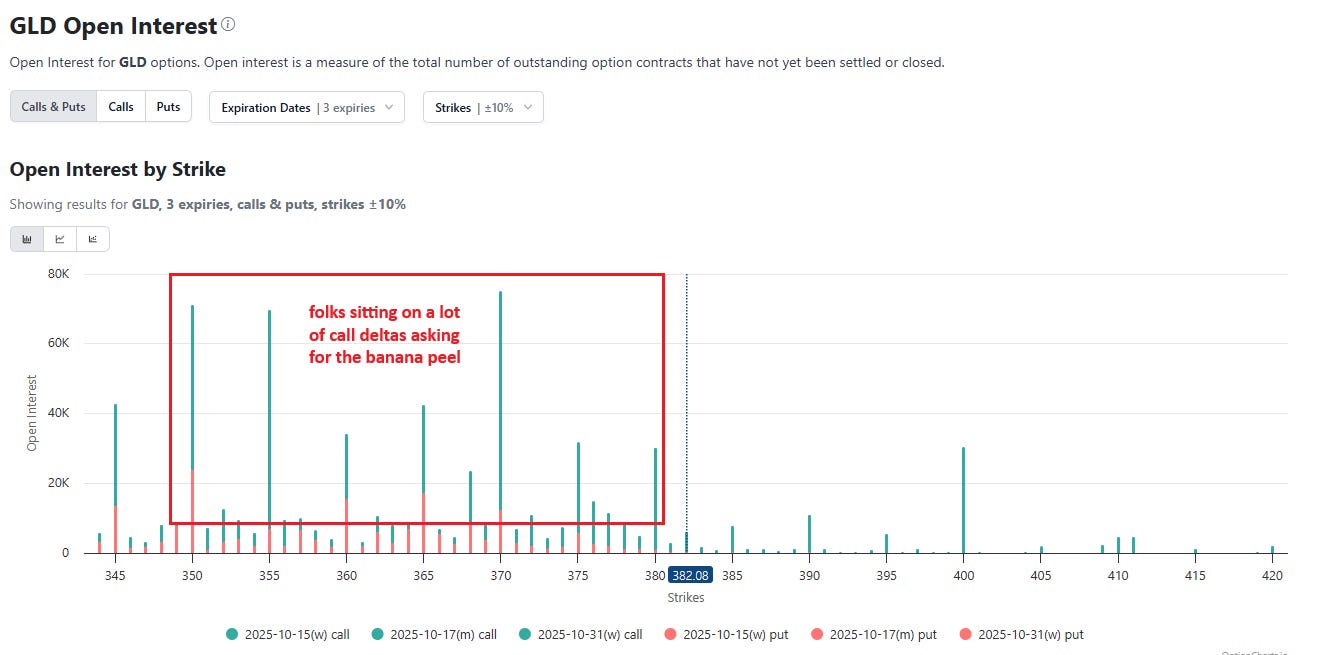
Task: Click the 360 strike axis label
Action: (346, 576)
